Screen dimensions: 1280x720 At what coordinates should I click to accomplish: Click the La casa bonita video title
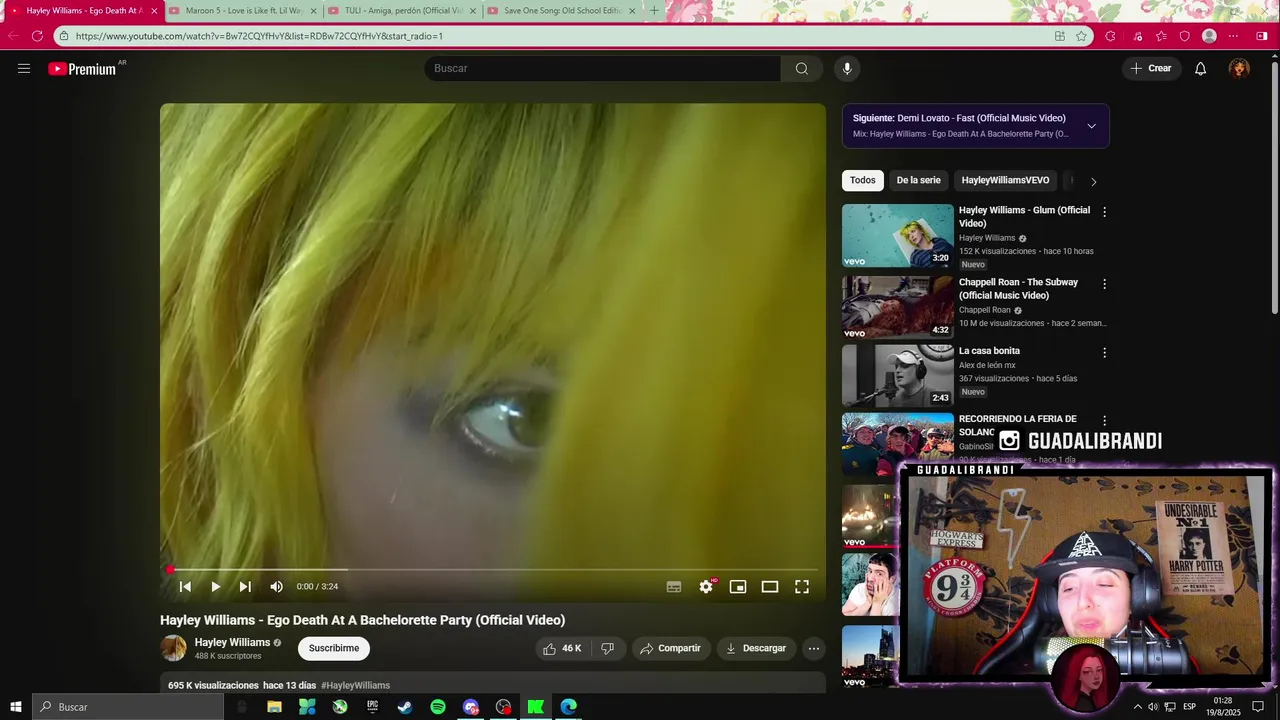989,351
